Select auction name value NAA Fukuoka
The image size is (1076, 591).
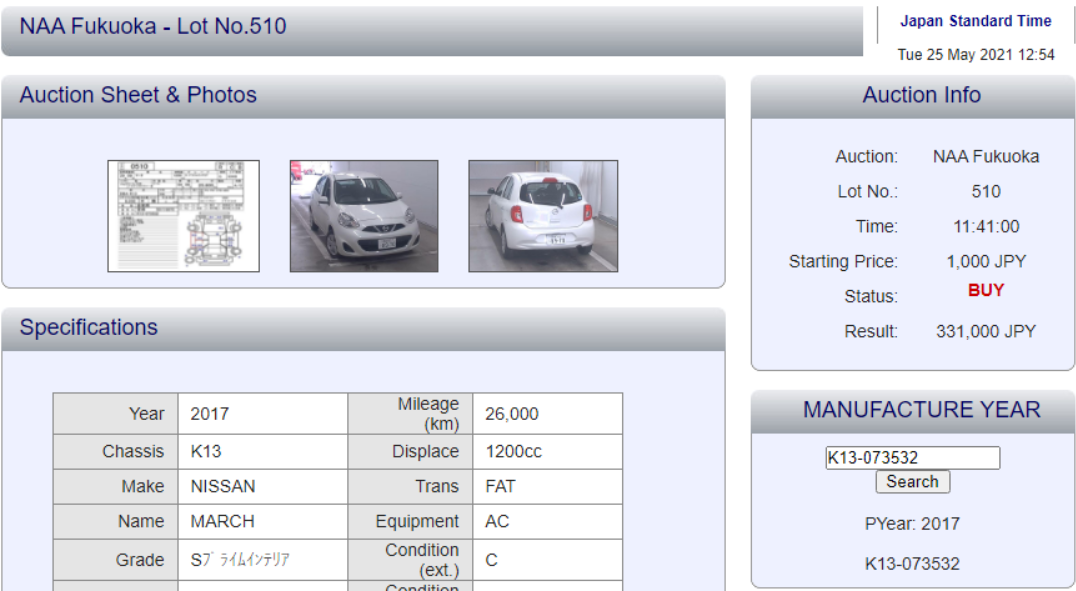[985, 157]
